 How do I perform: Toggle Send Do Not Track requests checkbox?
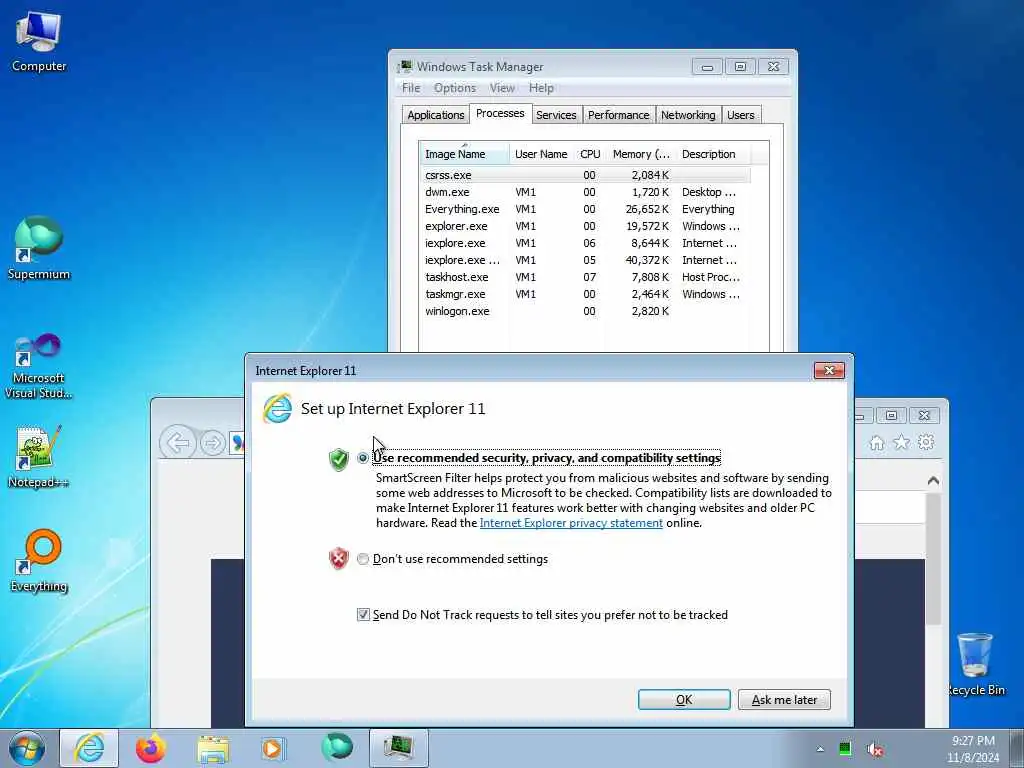pyautogui.click(x=363, y=615)
